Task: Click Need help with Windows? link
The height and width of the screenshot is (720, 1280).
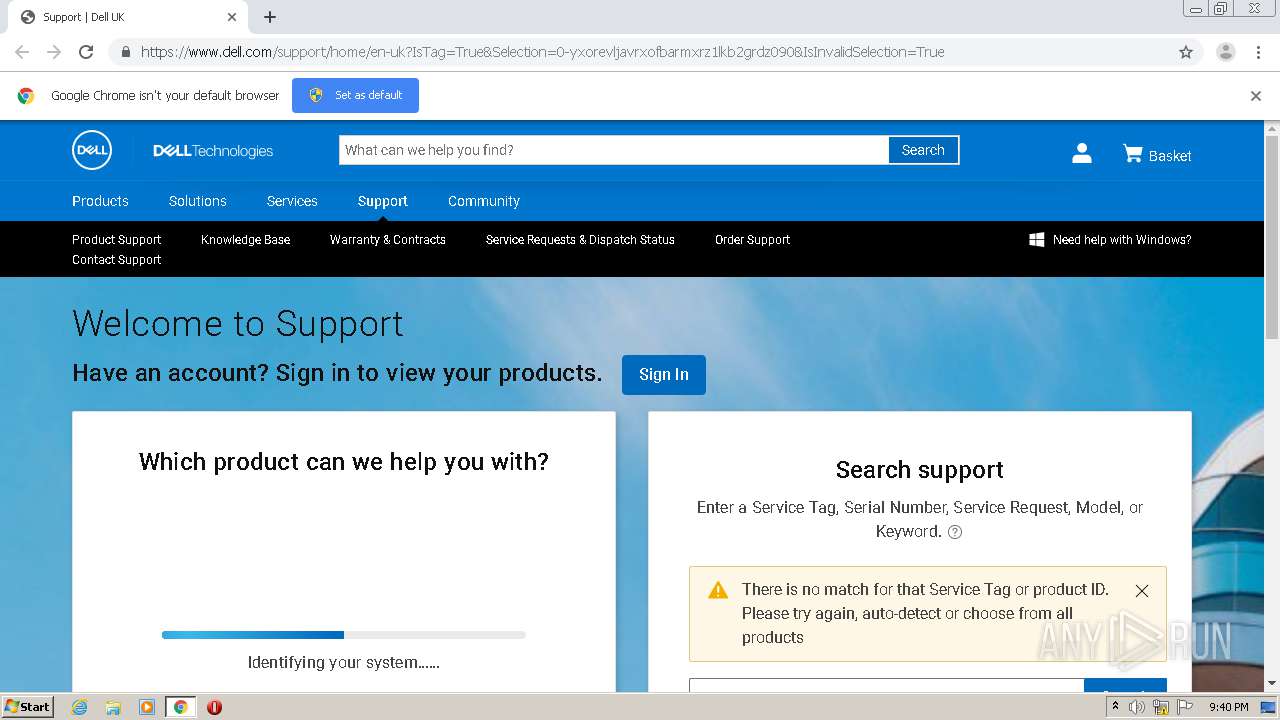Action: pyautogui.click(x=1122, y=240)
